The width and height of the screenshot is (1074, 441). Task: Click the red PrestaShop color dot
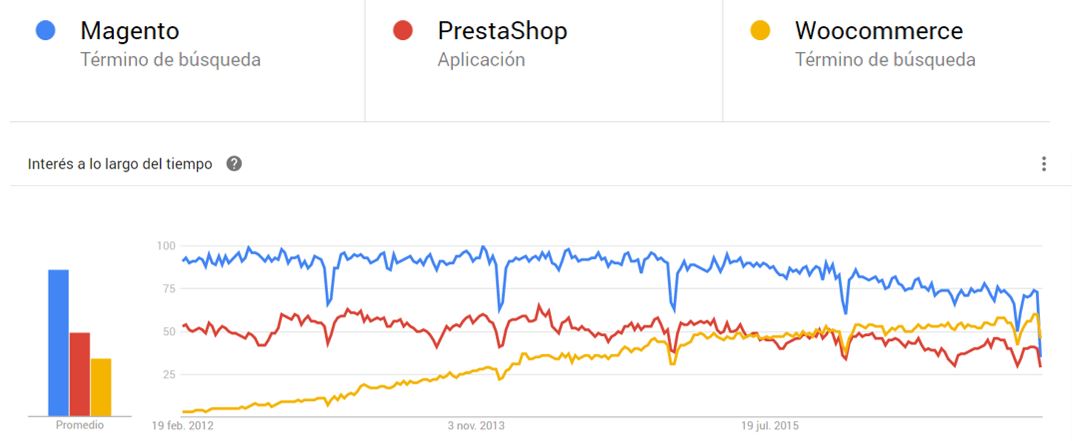403,30
